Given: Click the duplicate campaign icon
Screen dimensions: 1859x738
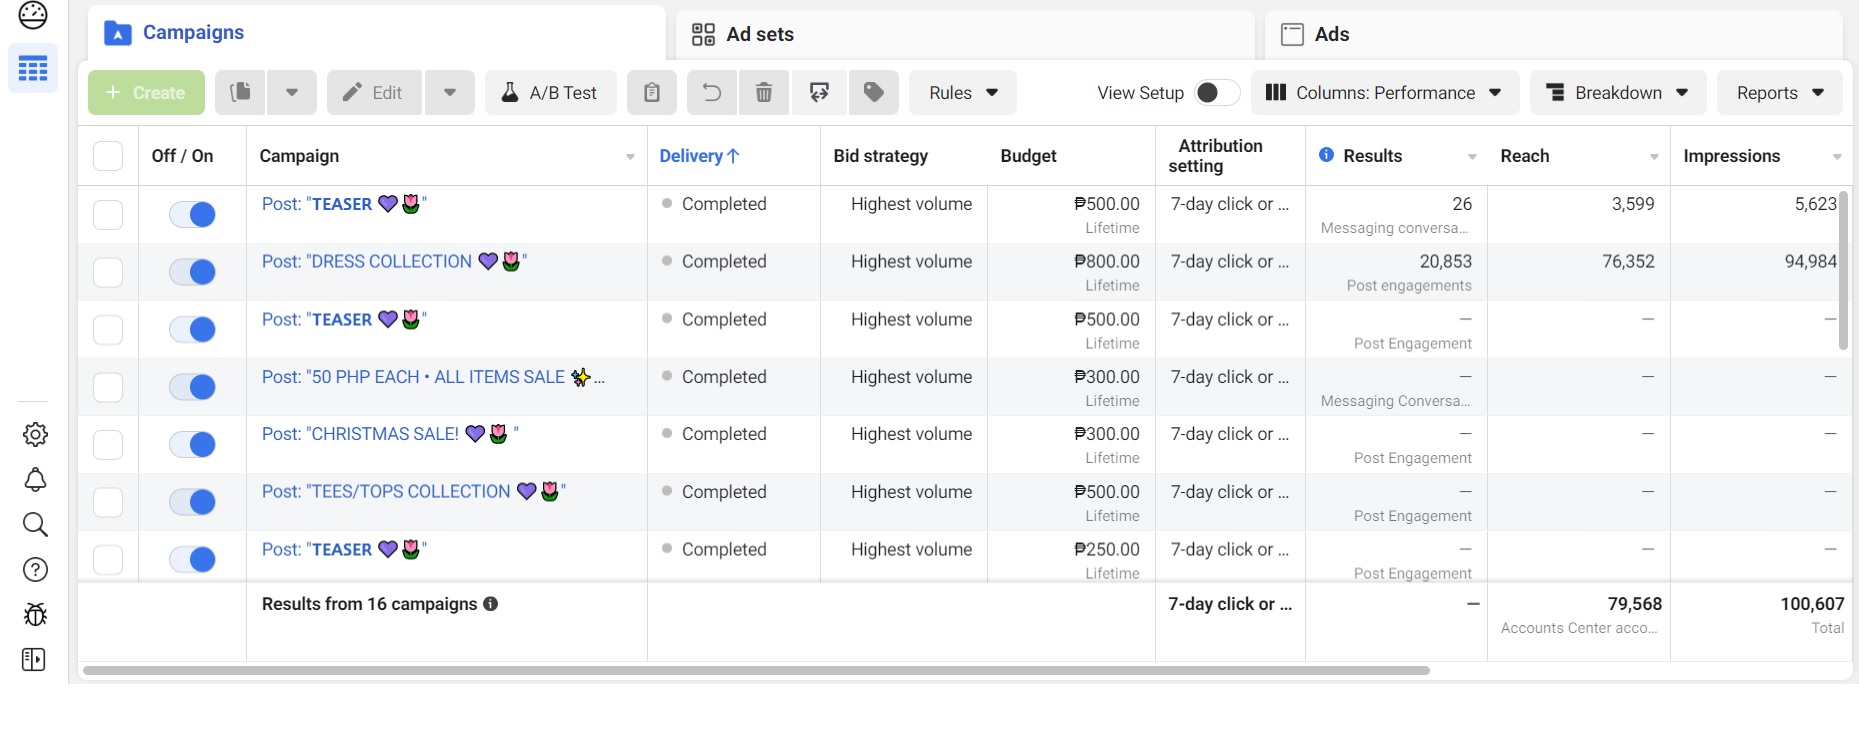Looking at the screenshot, I should coord(240,93).
